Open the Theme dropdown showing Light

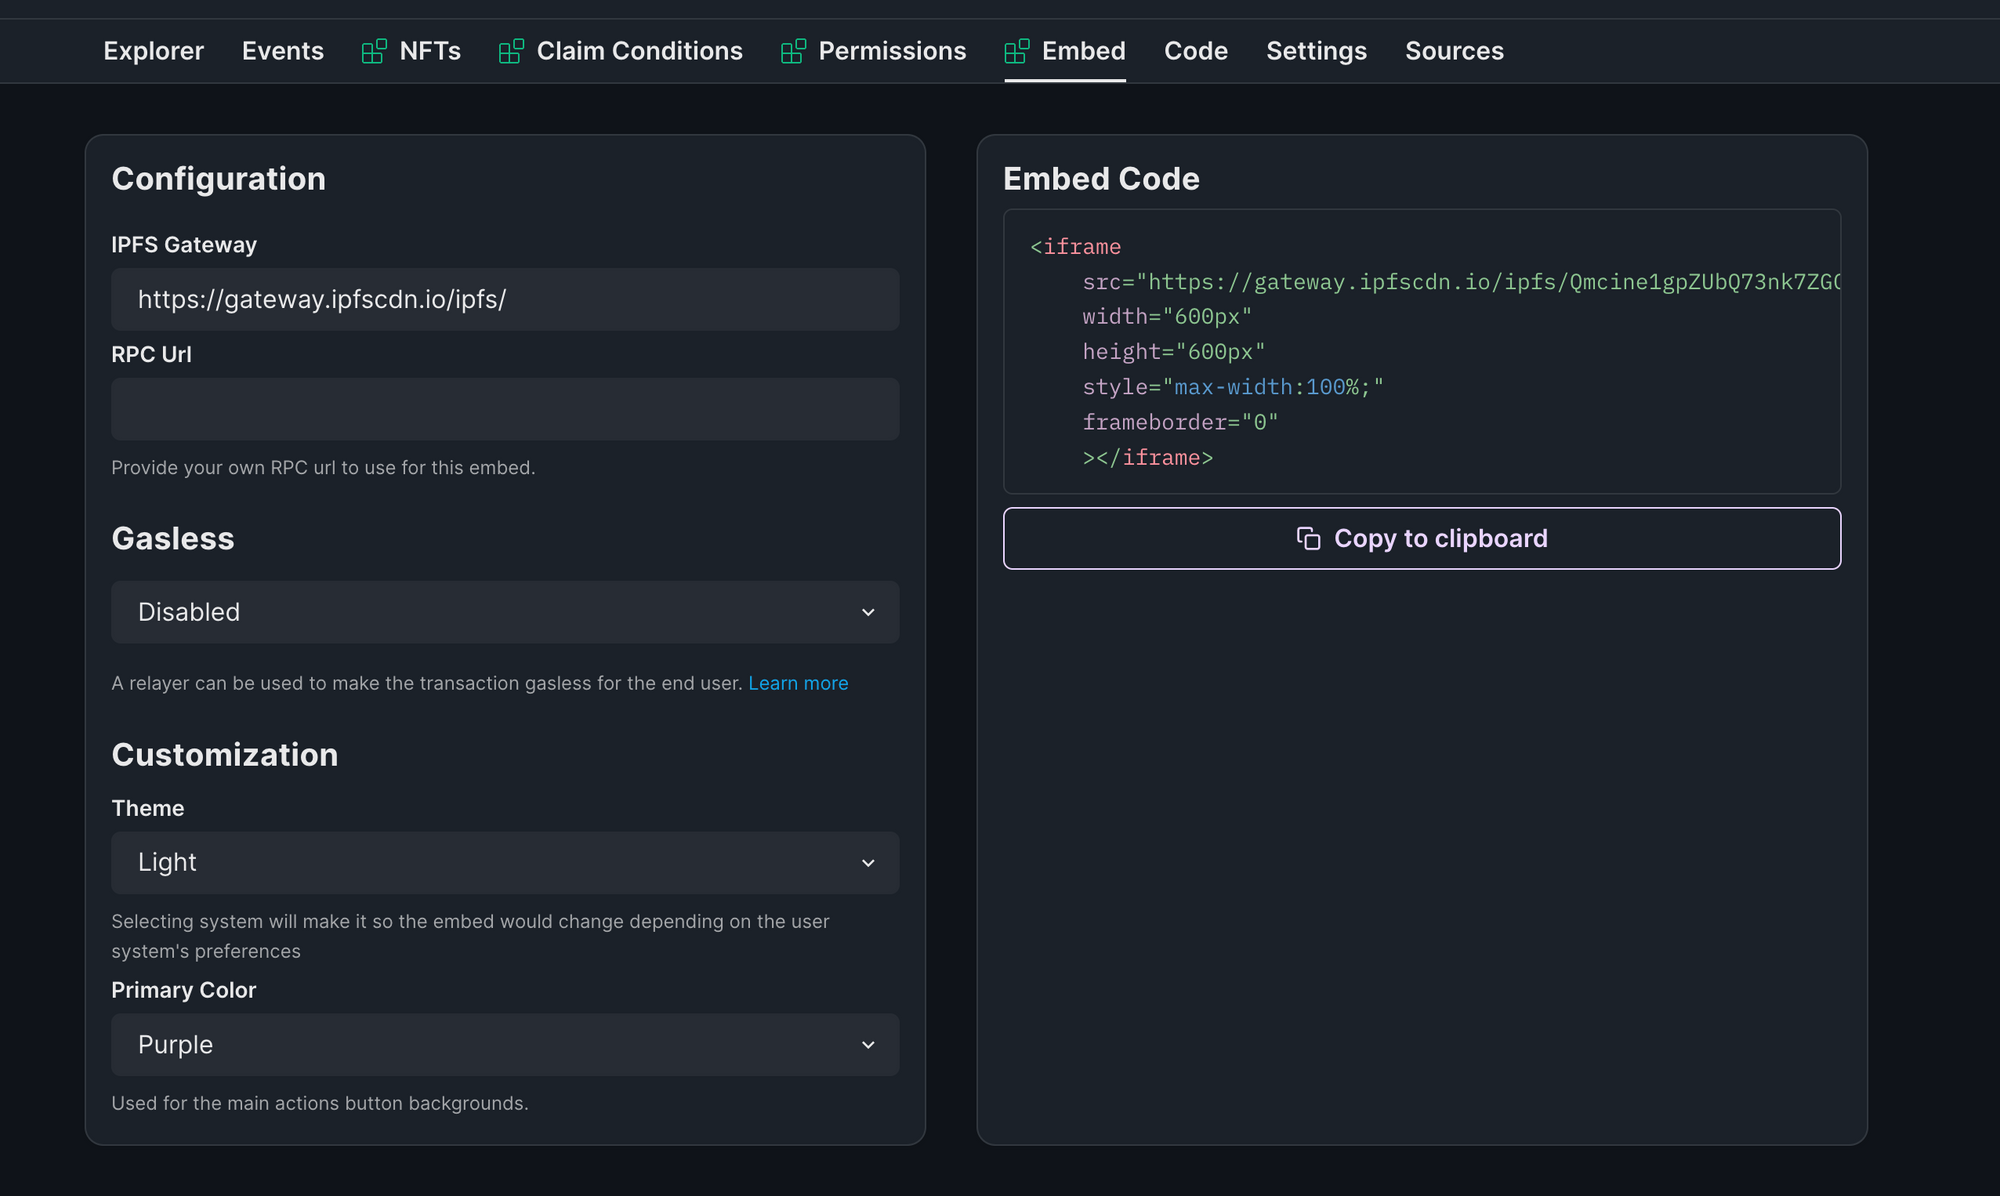click(505, 863)
